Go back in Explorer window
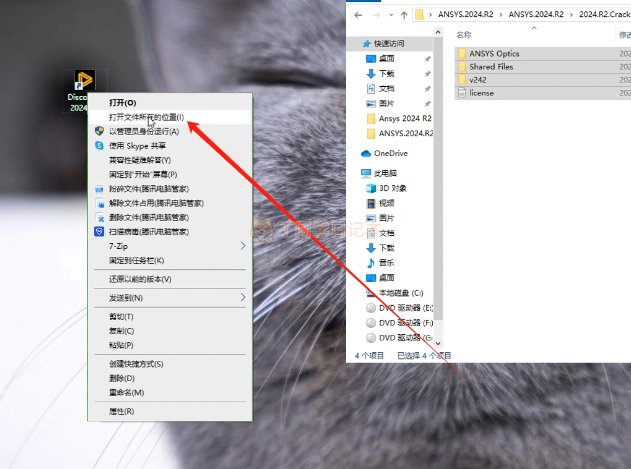The image size is (631, 469). tap(358, 15)
